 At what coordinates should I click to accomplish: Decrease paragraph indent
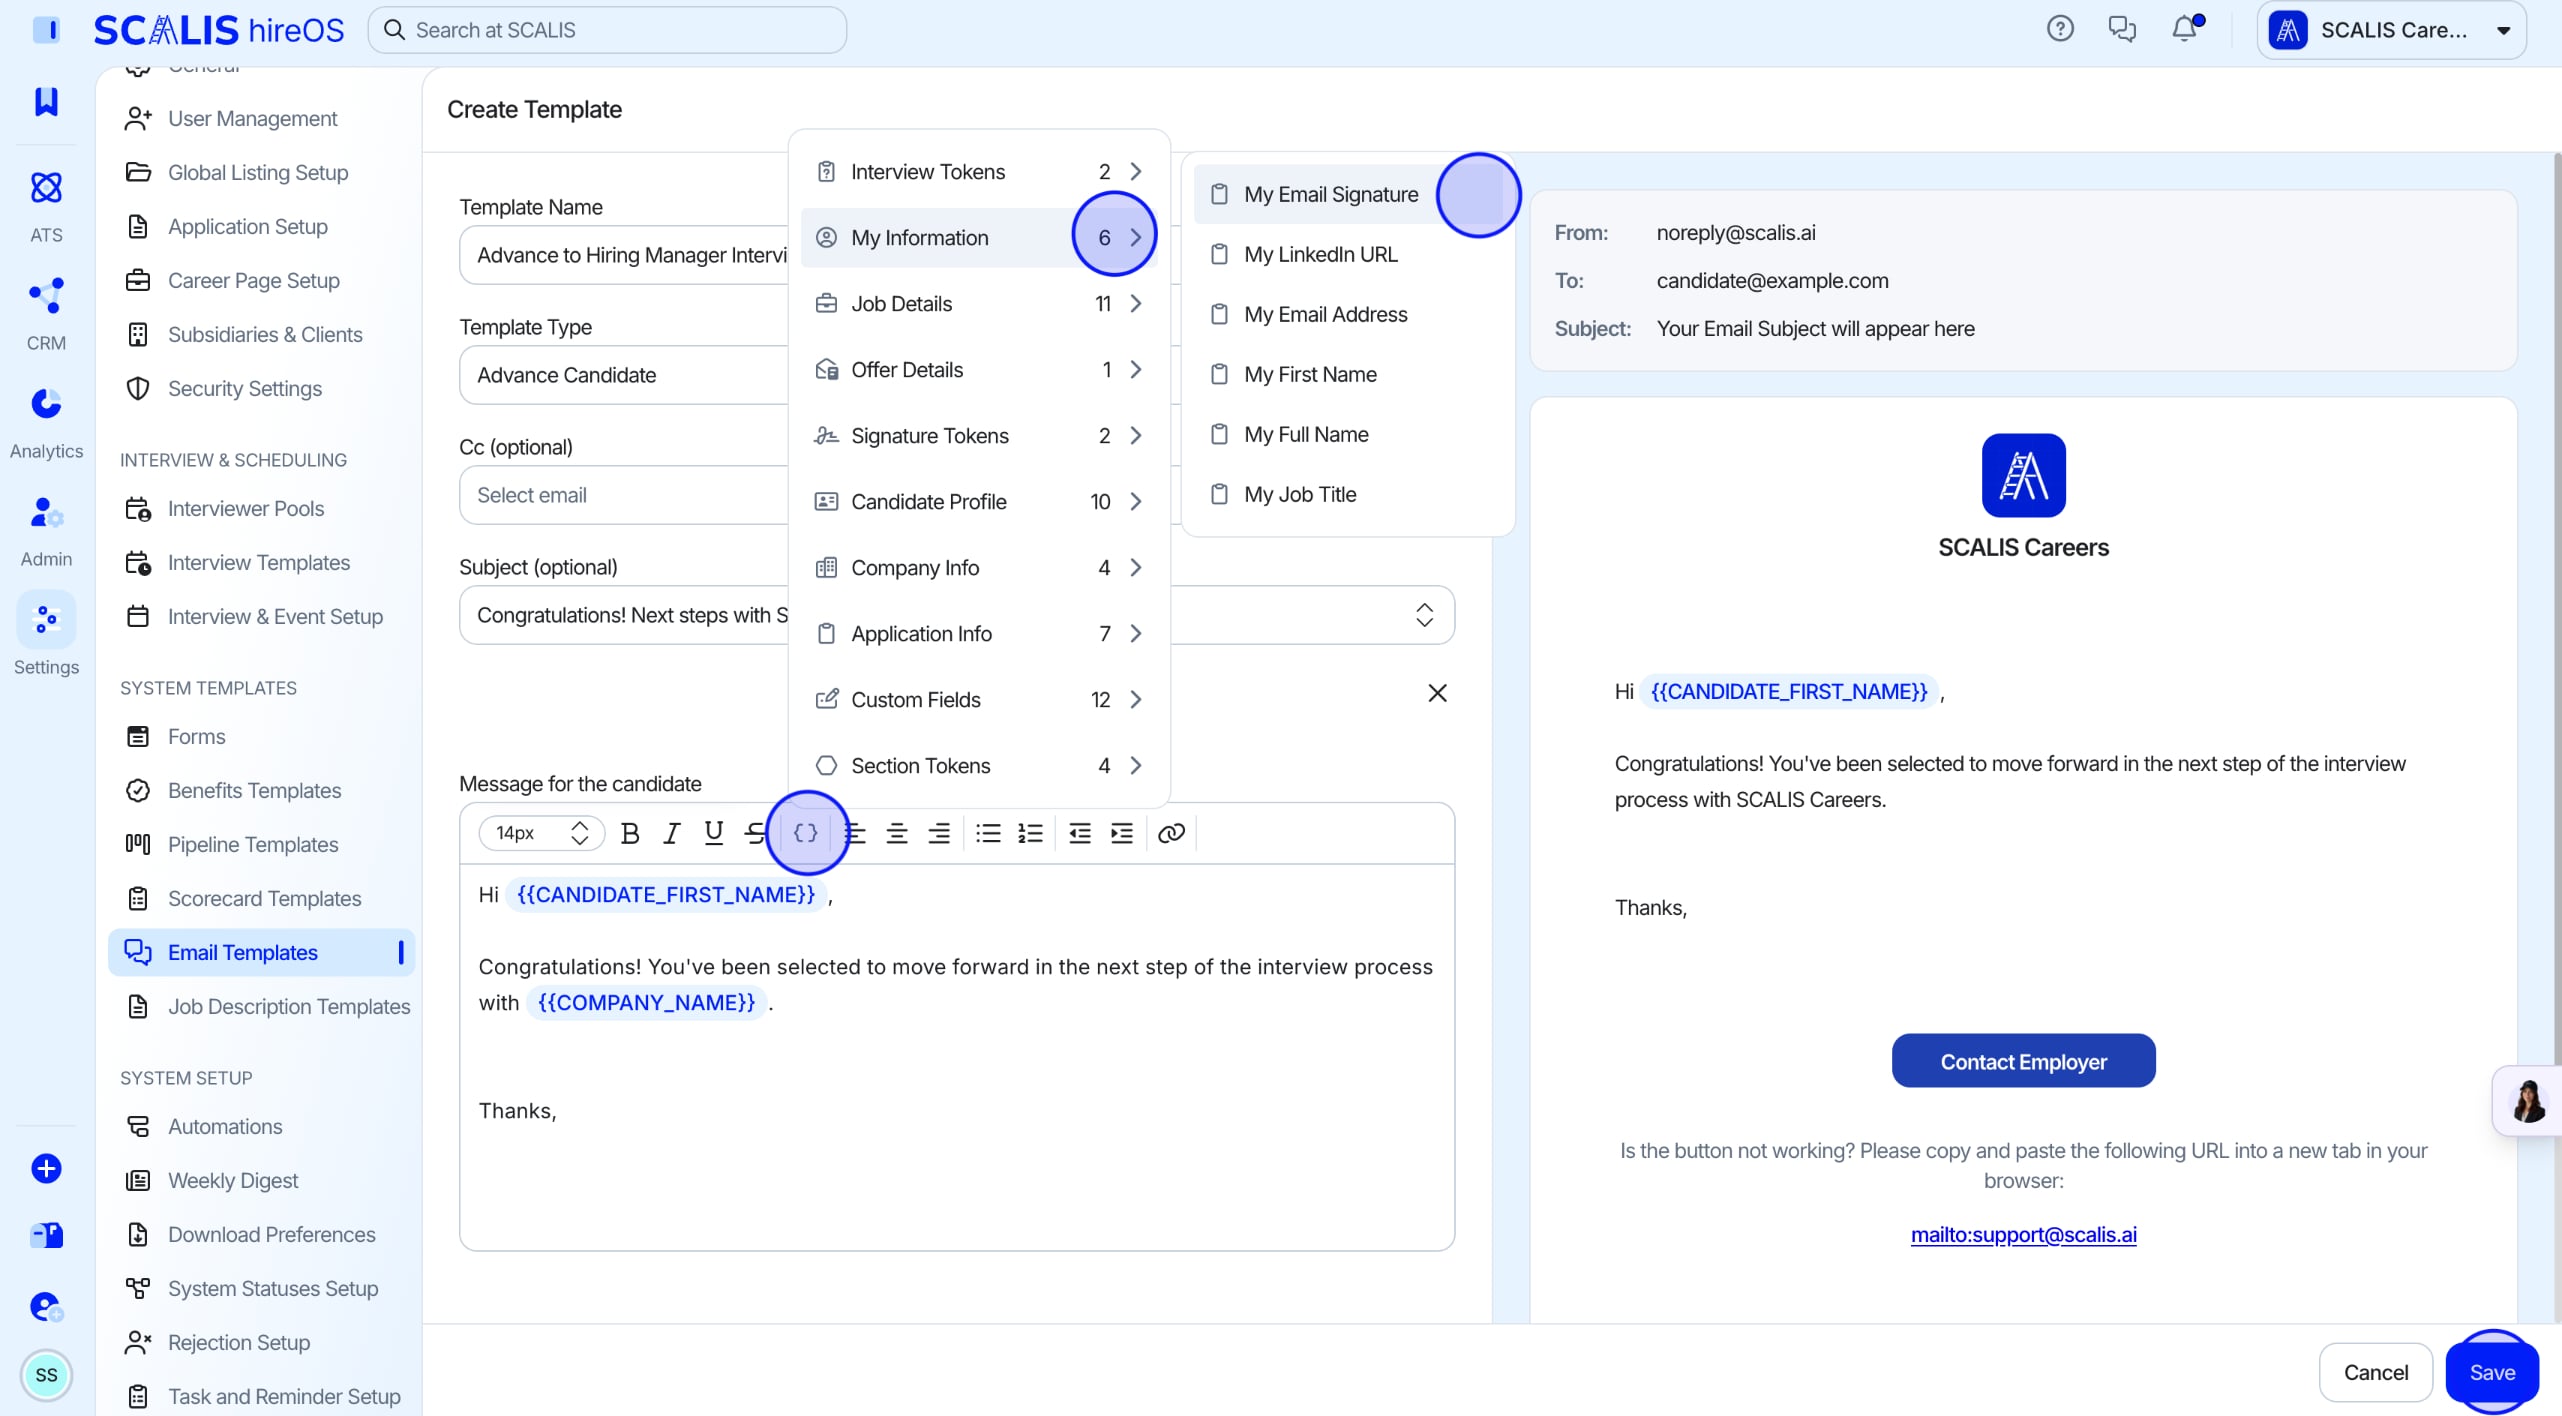[x=1080, y=833]
